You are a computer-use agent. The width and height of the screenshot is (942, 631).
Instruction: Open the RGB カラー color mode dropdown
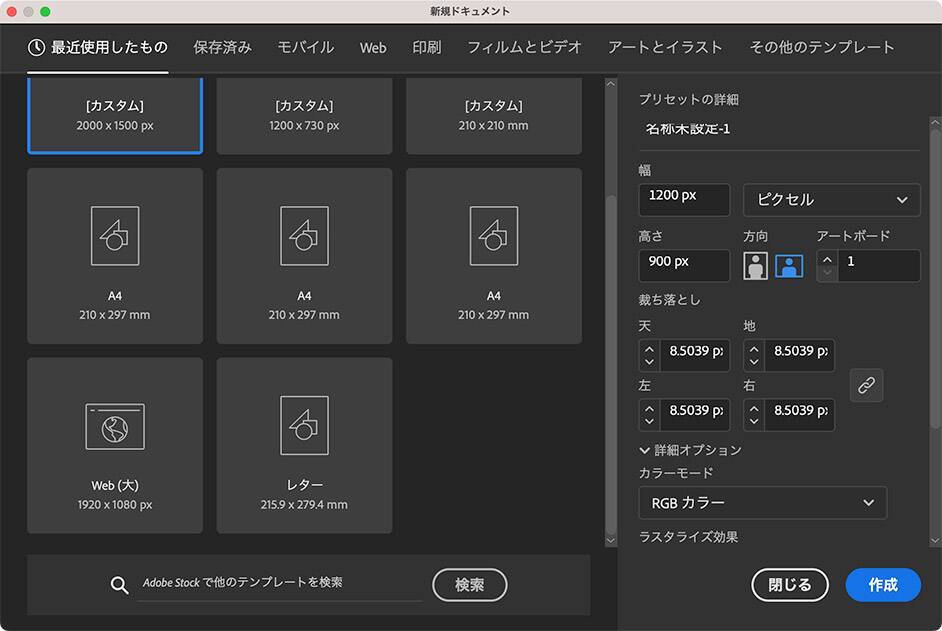762,503
